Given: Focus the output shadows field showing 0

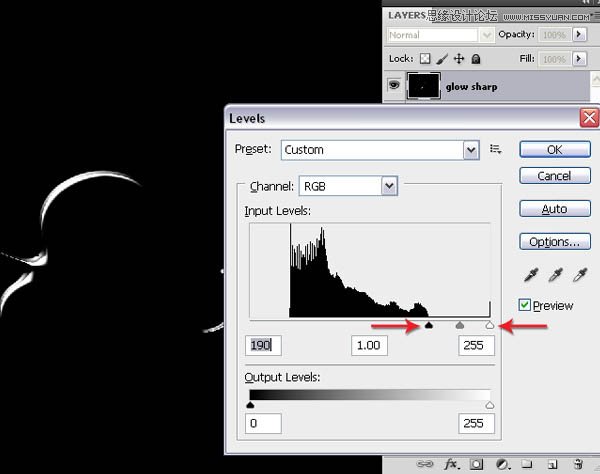Looking at the screenshot, I should pos(263,423).
